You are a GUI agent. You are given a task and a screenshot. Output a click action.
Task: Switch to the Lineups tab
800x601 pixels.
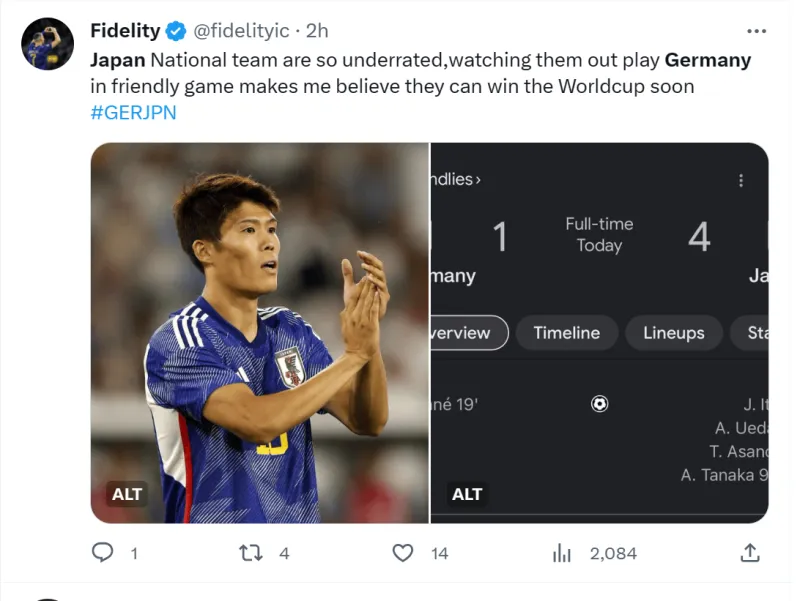click(x=673, y=333)
